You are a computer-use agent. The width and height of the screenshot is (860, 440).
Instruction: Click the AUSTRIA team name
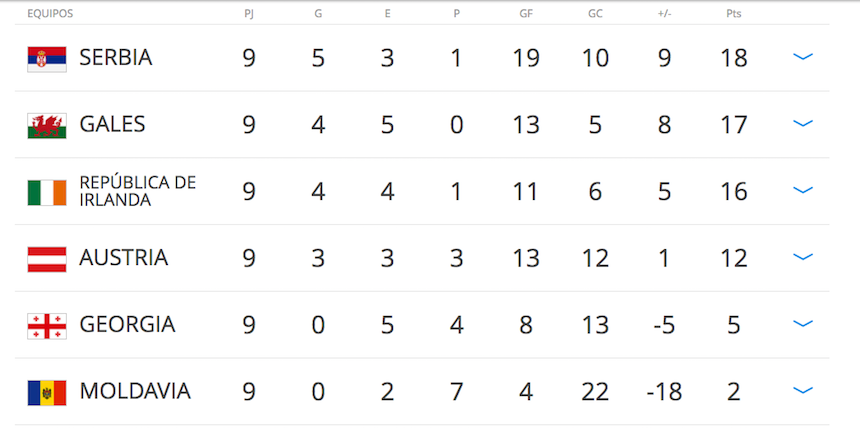point(123,258)
